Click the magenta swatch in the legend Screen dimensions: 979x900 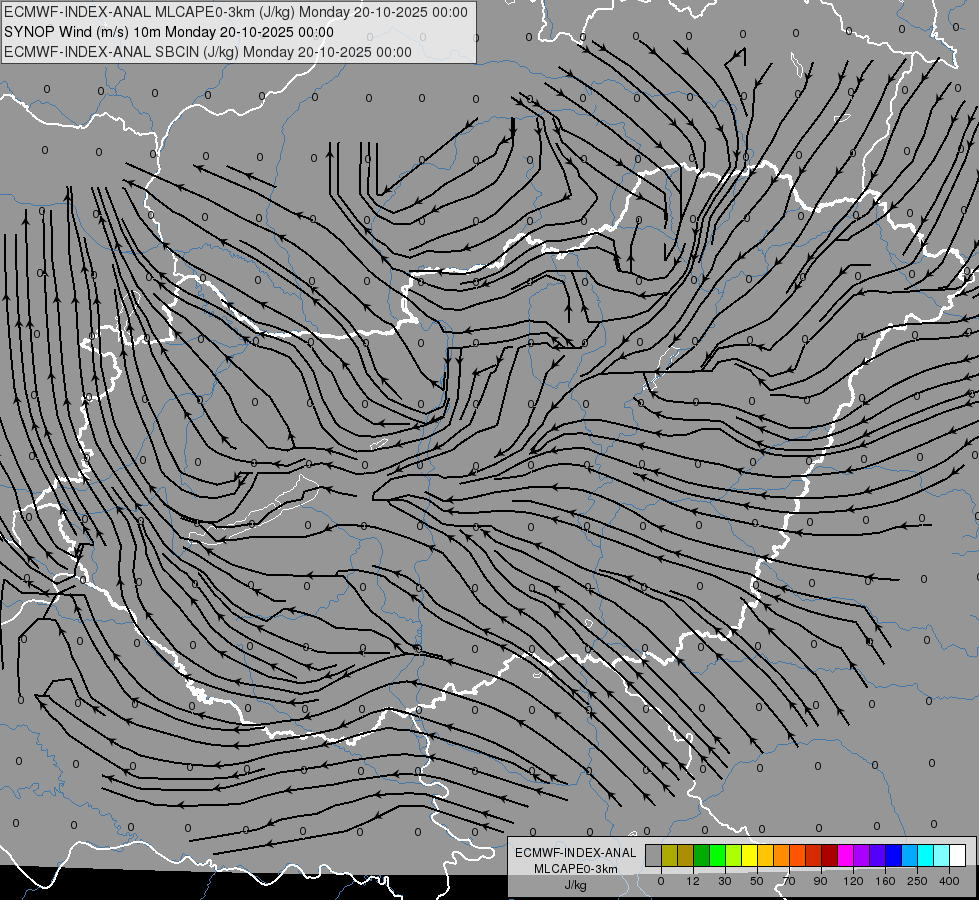tap(845, 855)
